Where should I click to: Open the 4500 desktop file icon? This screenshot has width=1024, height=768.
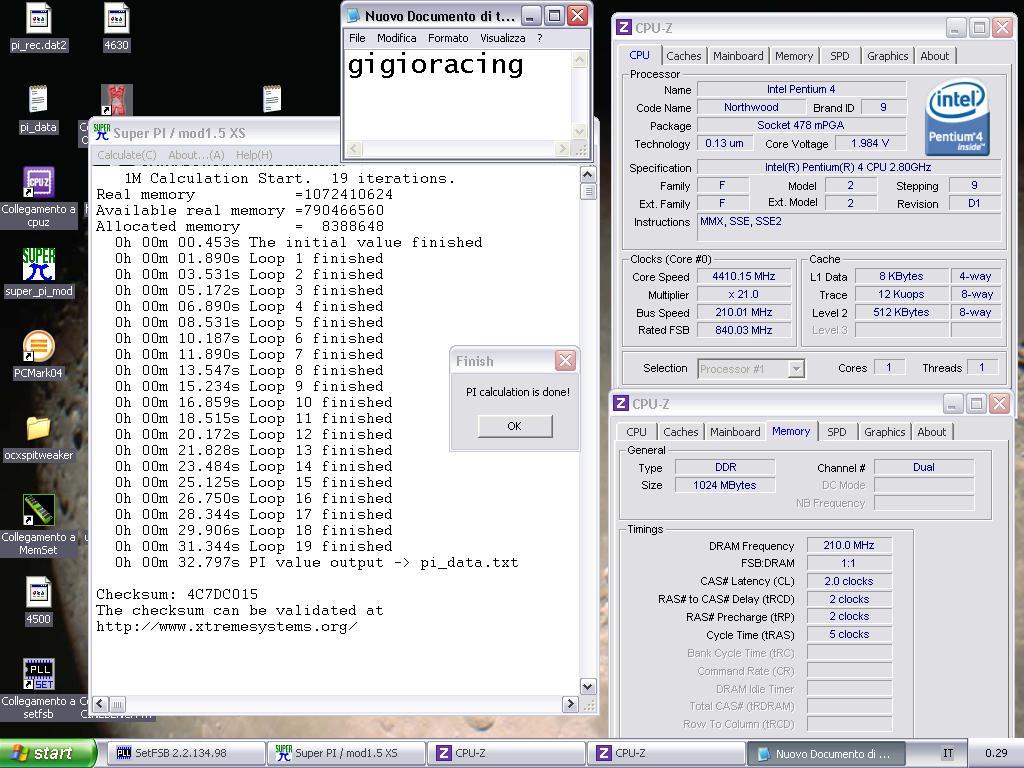click(x=39, y=592)
